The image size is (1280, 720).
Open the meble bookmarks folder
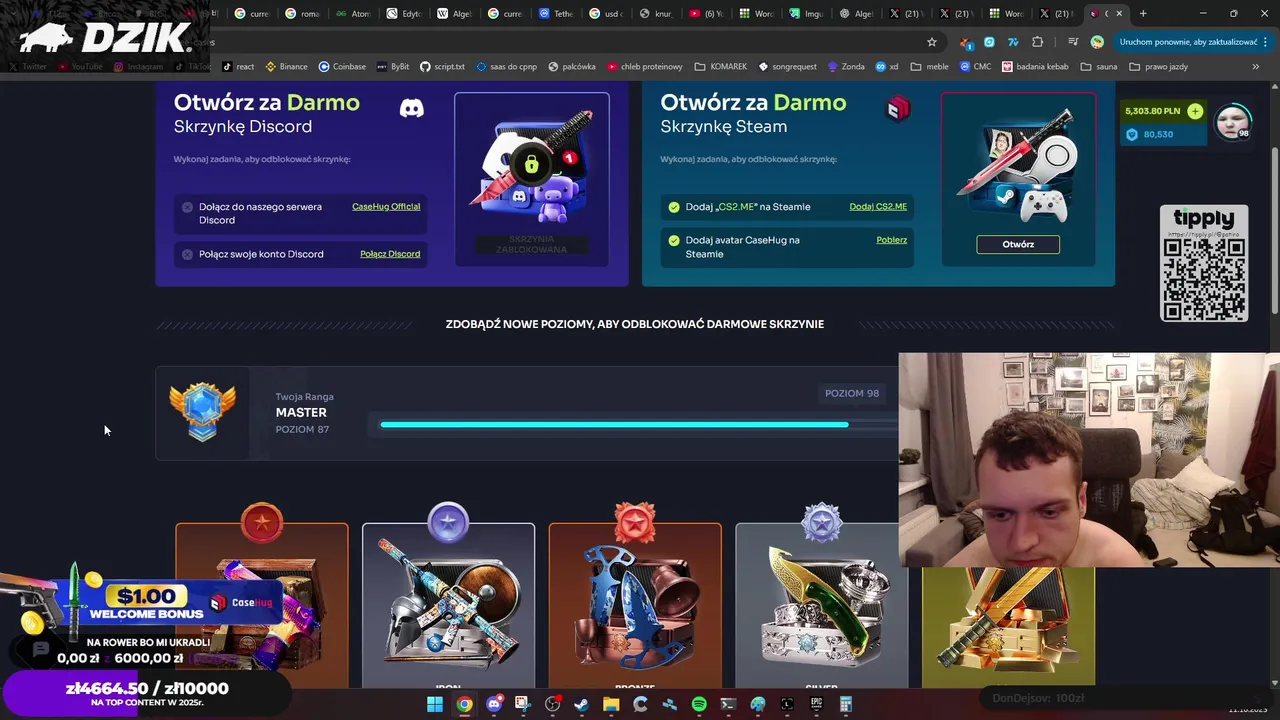[929, 66]
